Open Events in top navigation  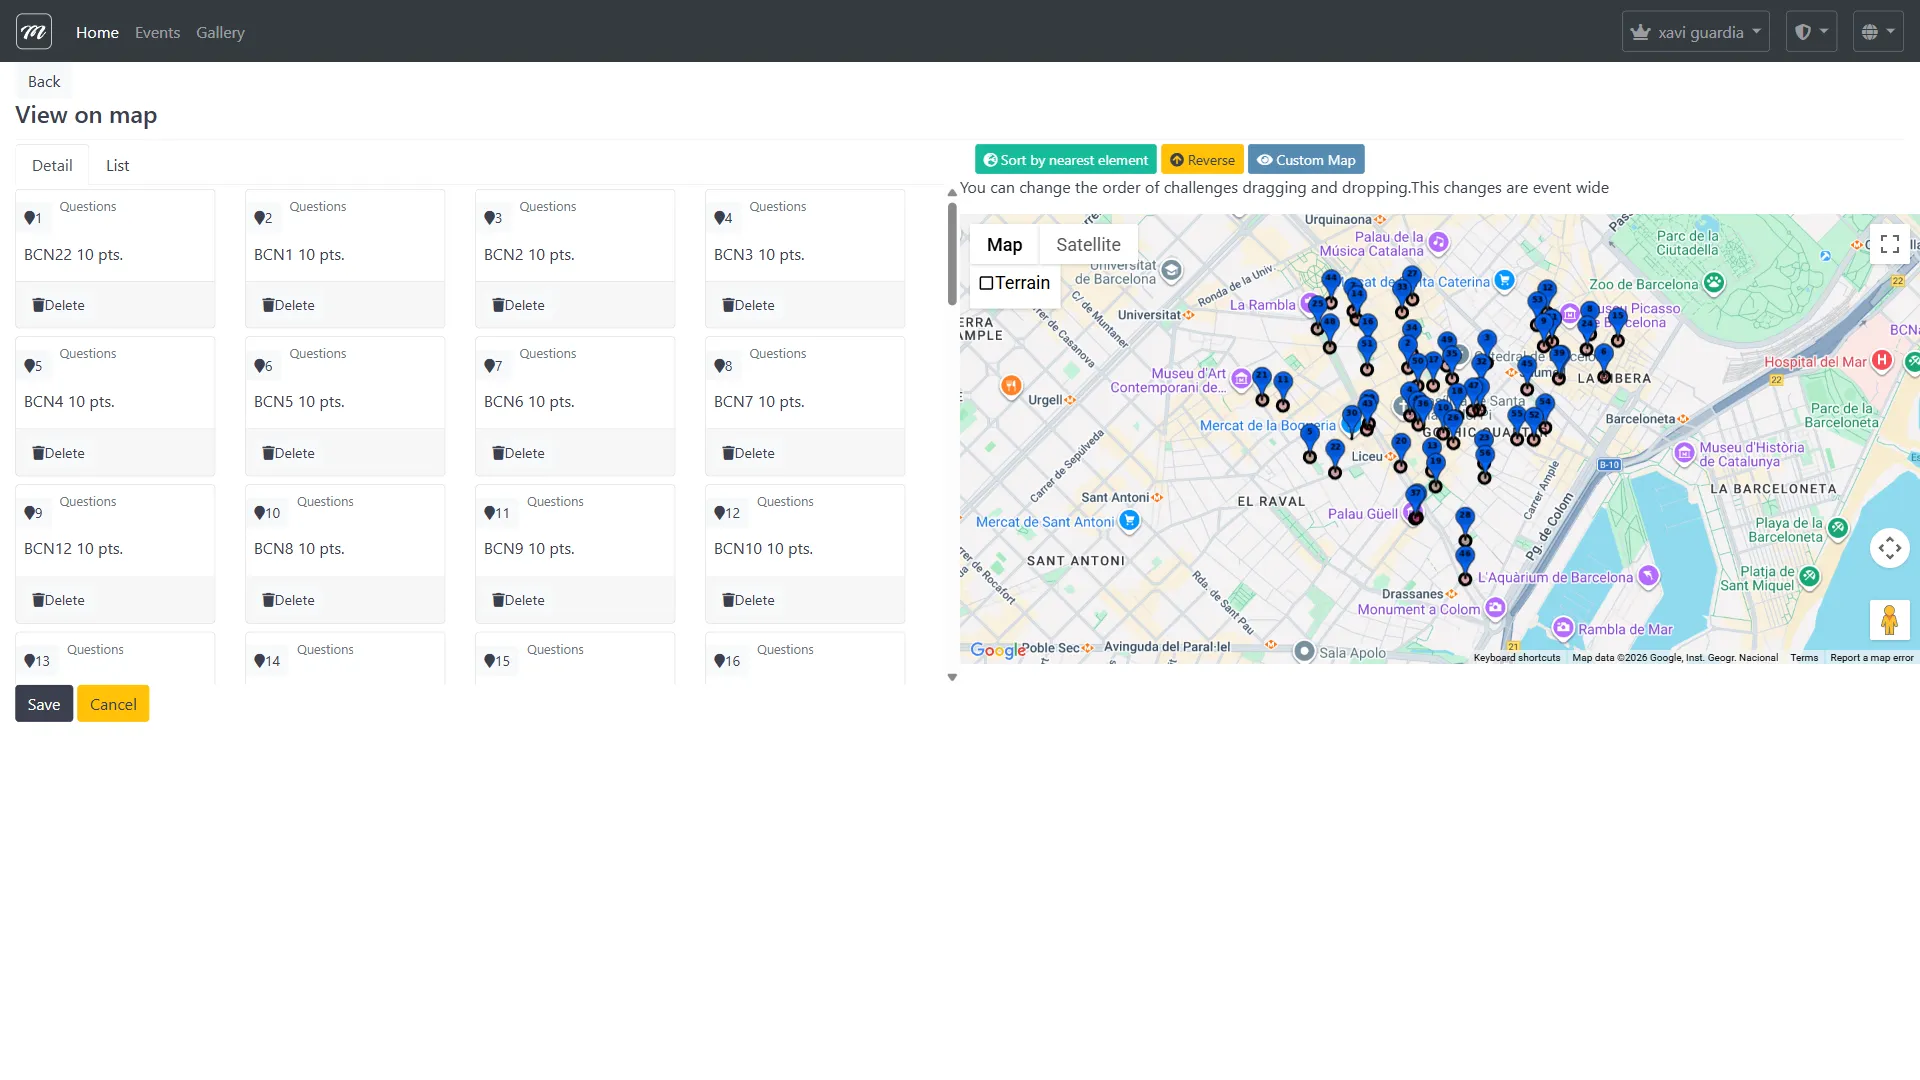tap(157, 33)
